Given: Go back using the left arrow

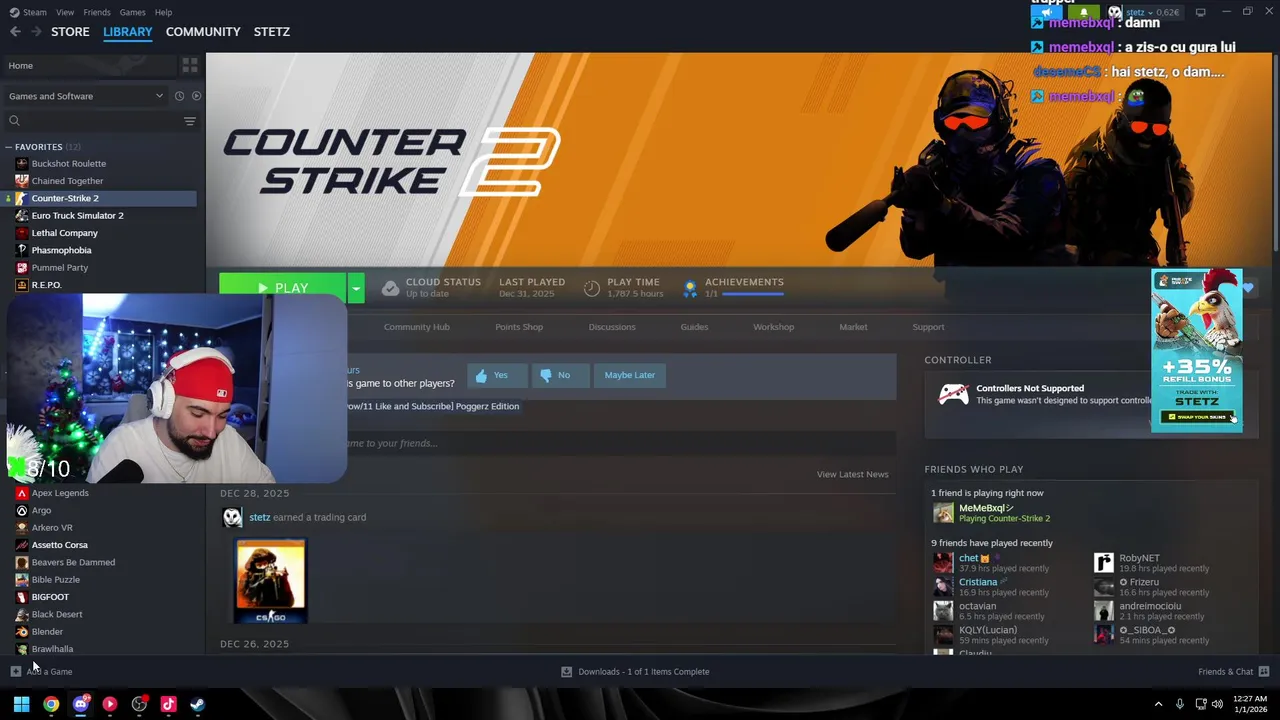Looking at the screenshot, I should (15, 32).
